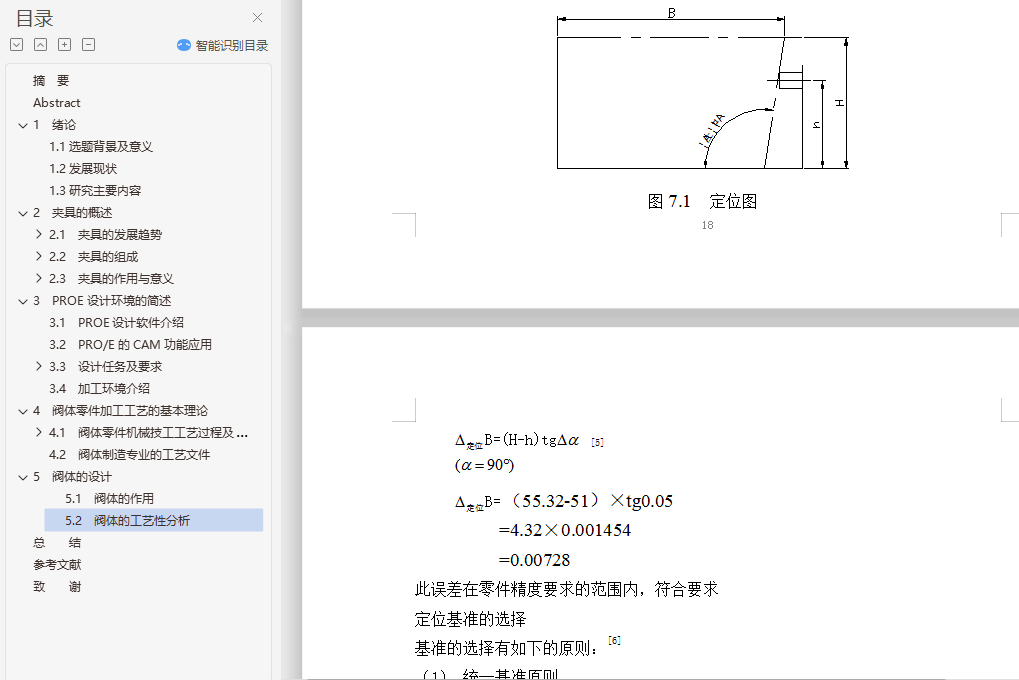
Task: Click the line 定位基准的选择
Action: 471,619
